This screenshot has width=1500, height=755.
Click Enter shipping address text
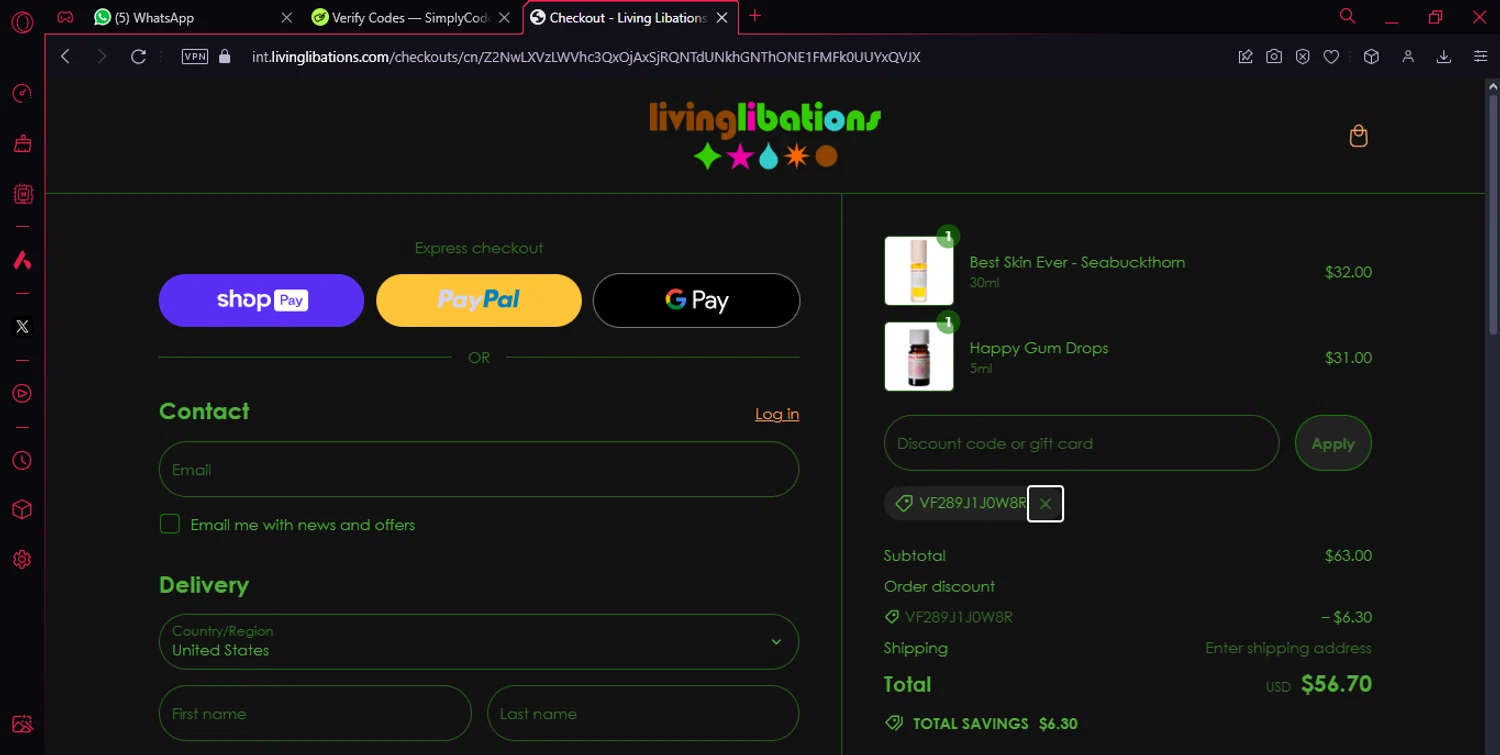[x=1288, y=648]
